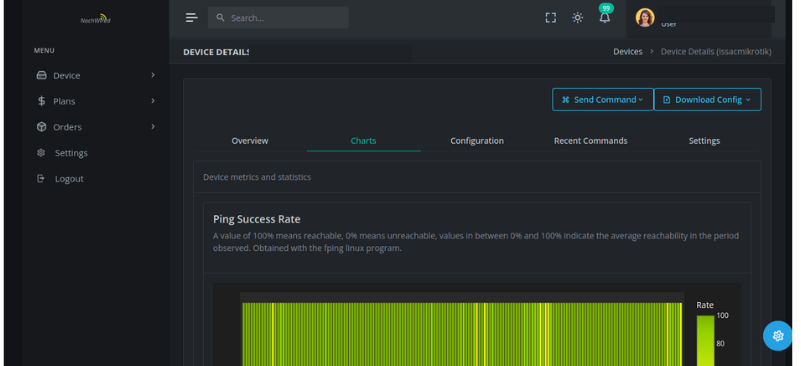The width and height of the screenshot is (801, 366).
Task: Click the DEVICE DETAILS page title
Action: coord(217,52)
